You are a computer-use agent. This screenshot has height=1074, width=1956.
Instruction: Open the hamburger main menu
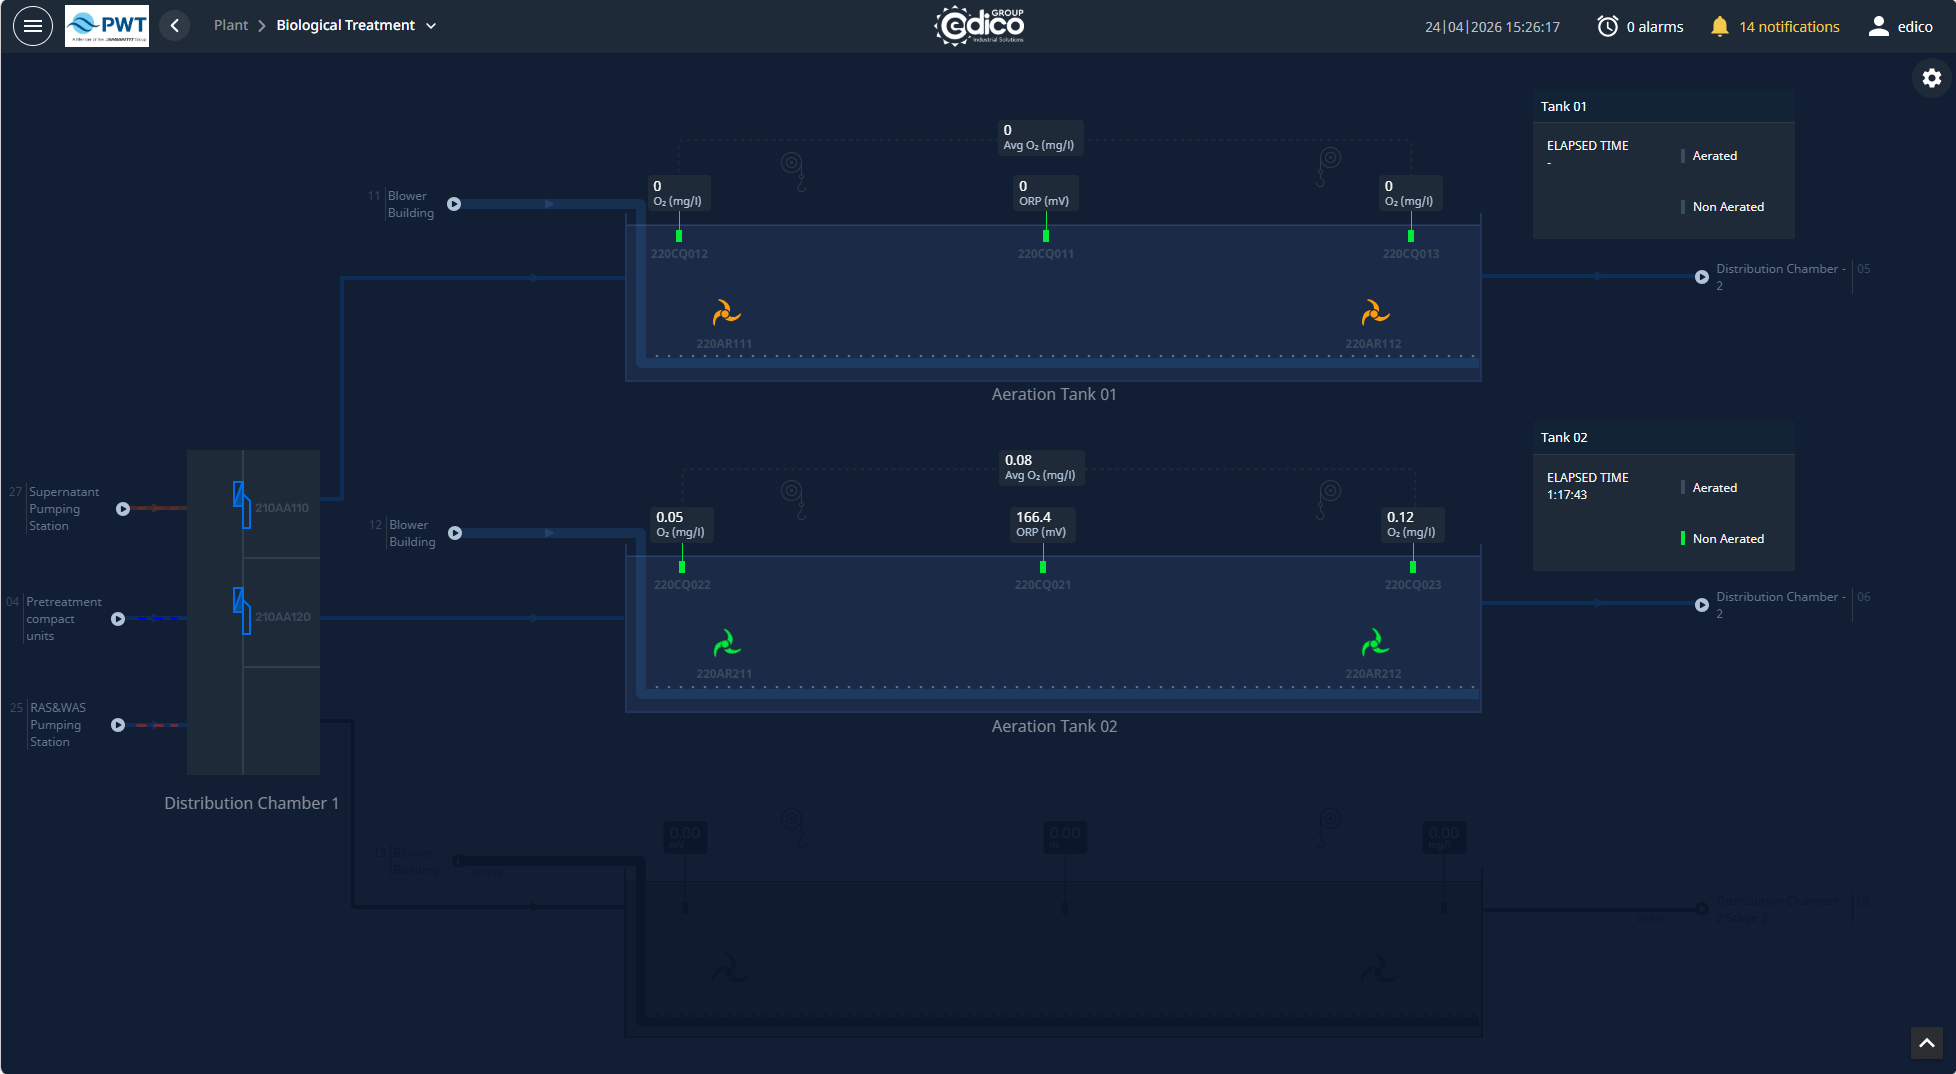tap(32, 26)
